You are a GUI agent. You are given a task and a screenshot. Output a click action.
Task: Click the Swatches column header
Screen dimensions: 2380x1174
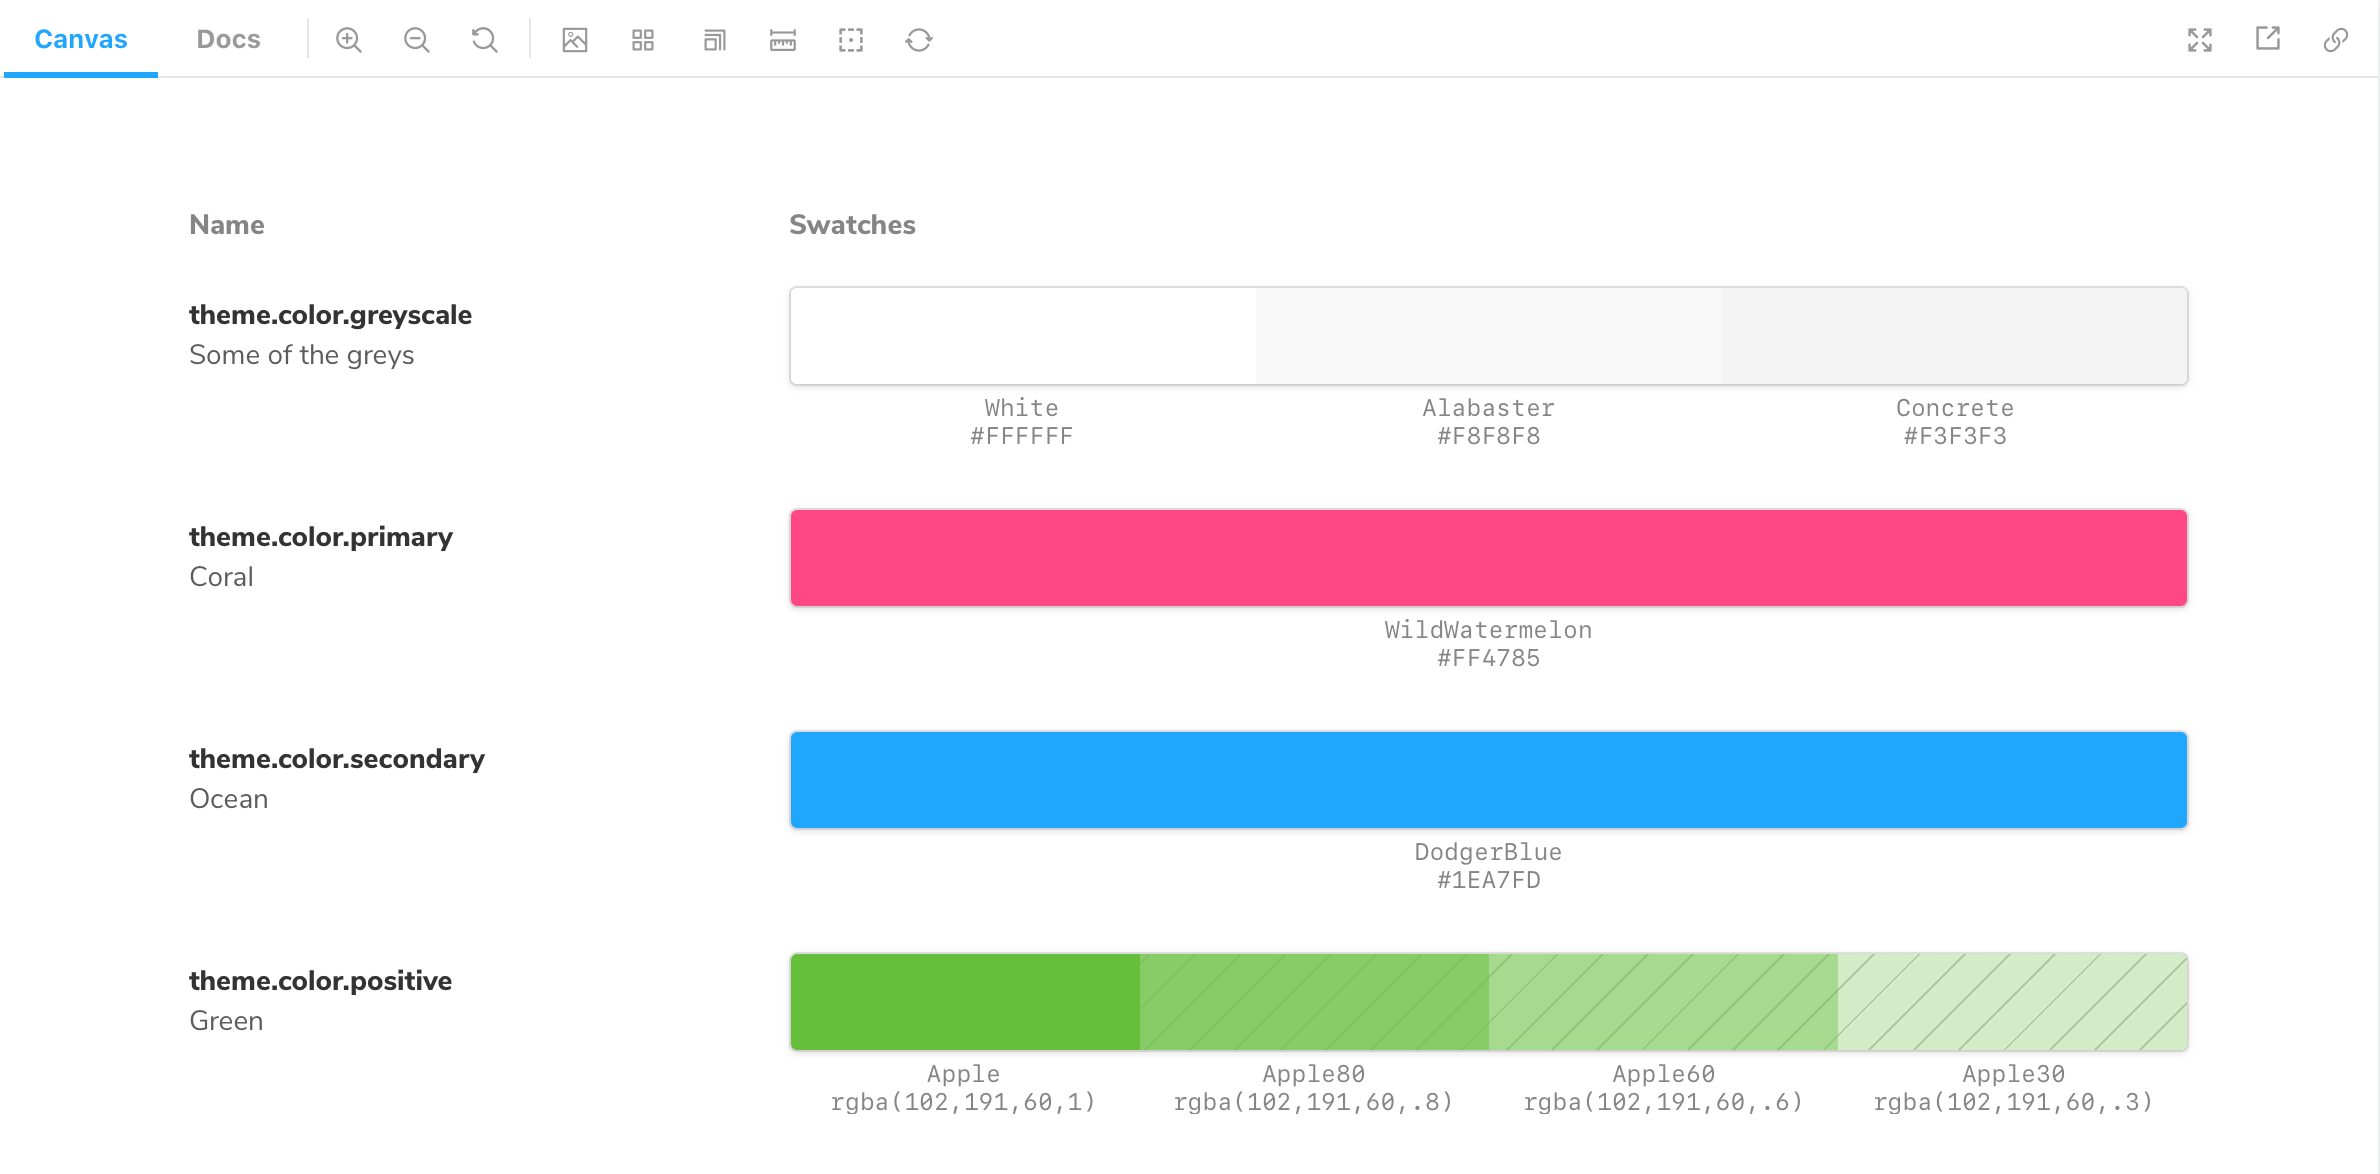point(852,225)
